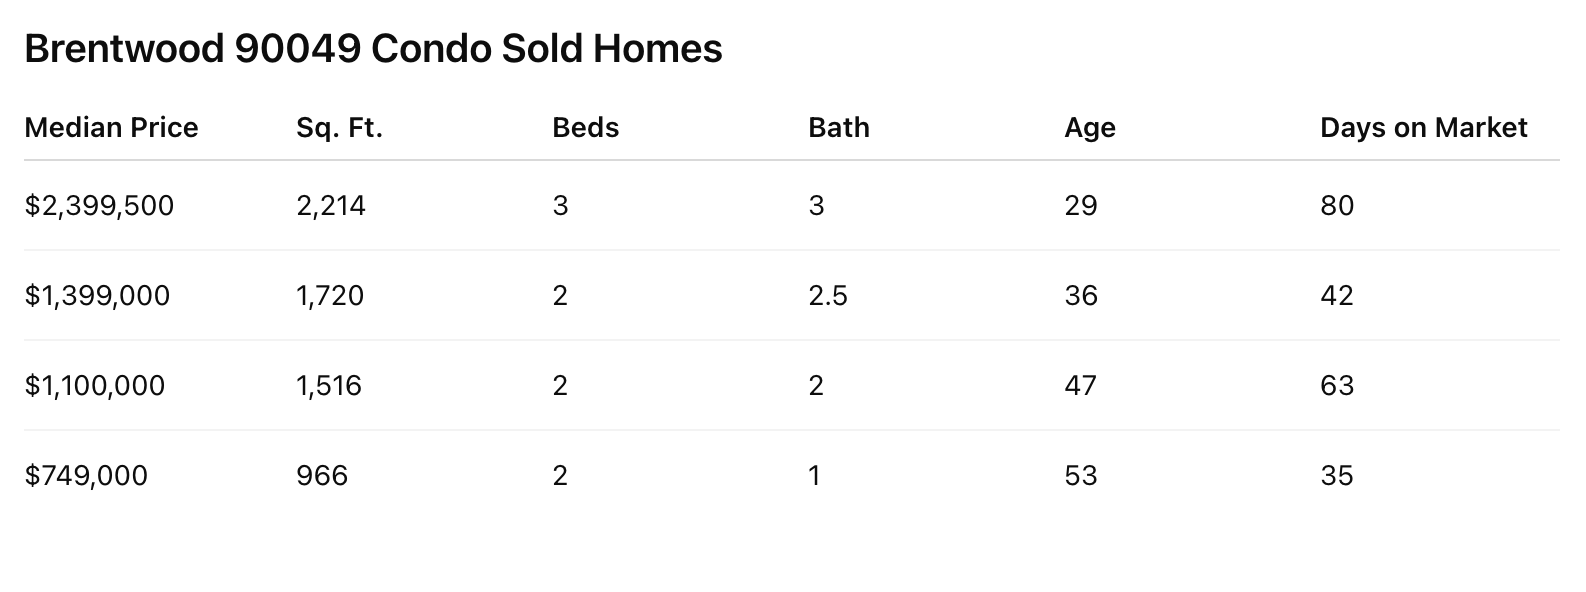Click the Median Price column header
Viewport: 1586px width, 592px height.
point(111,128)
